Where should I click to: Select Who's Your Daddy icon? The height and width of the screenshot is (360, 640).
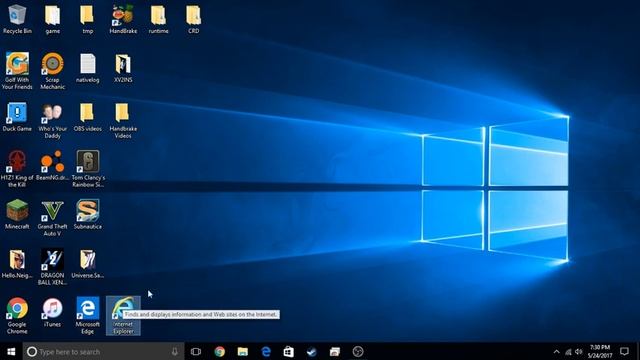52,120
